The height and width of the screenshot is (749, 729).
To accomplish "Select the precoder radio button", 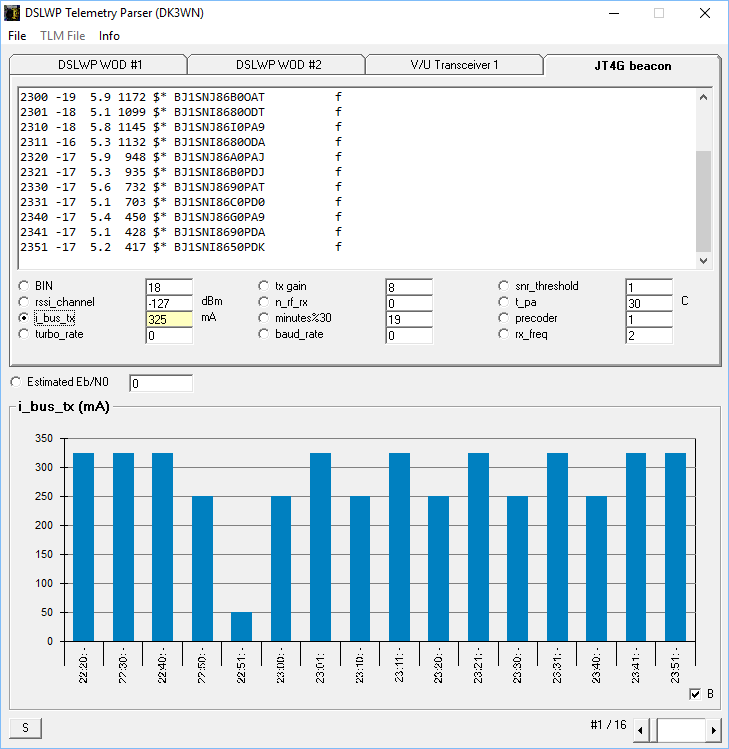I will tap(503, 318).
